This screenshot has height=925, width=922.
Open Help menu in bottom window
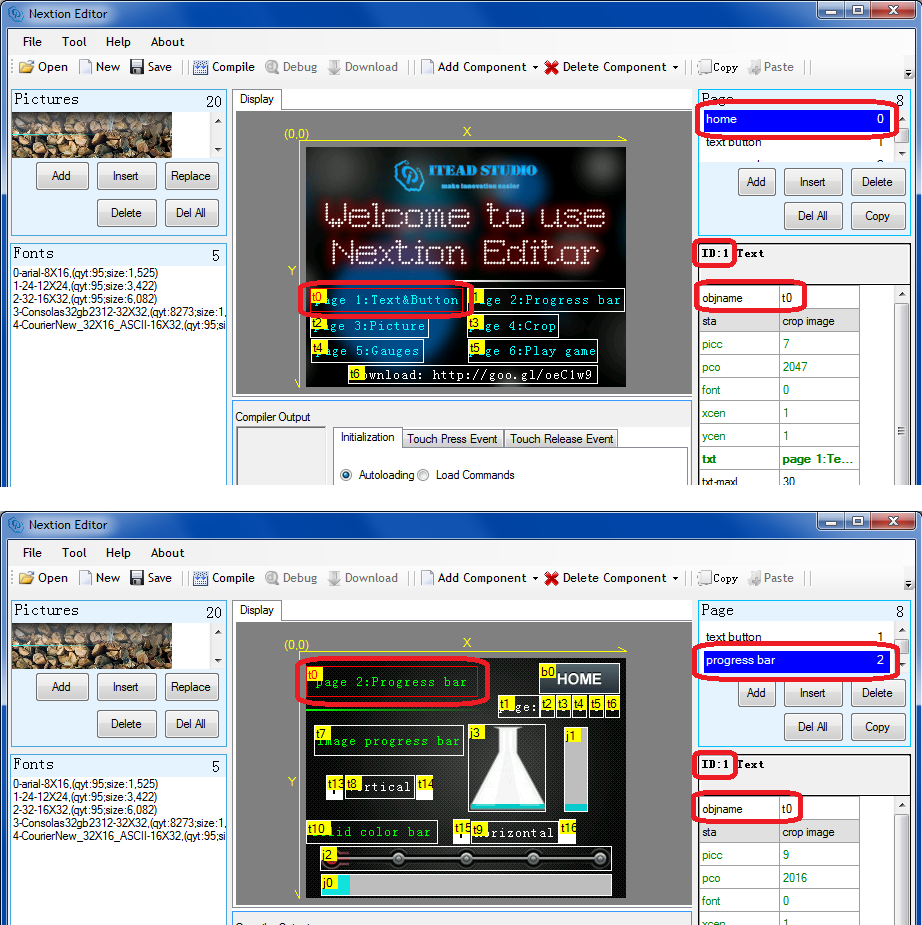[x=118, y=553]
